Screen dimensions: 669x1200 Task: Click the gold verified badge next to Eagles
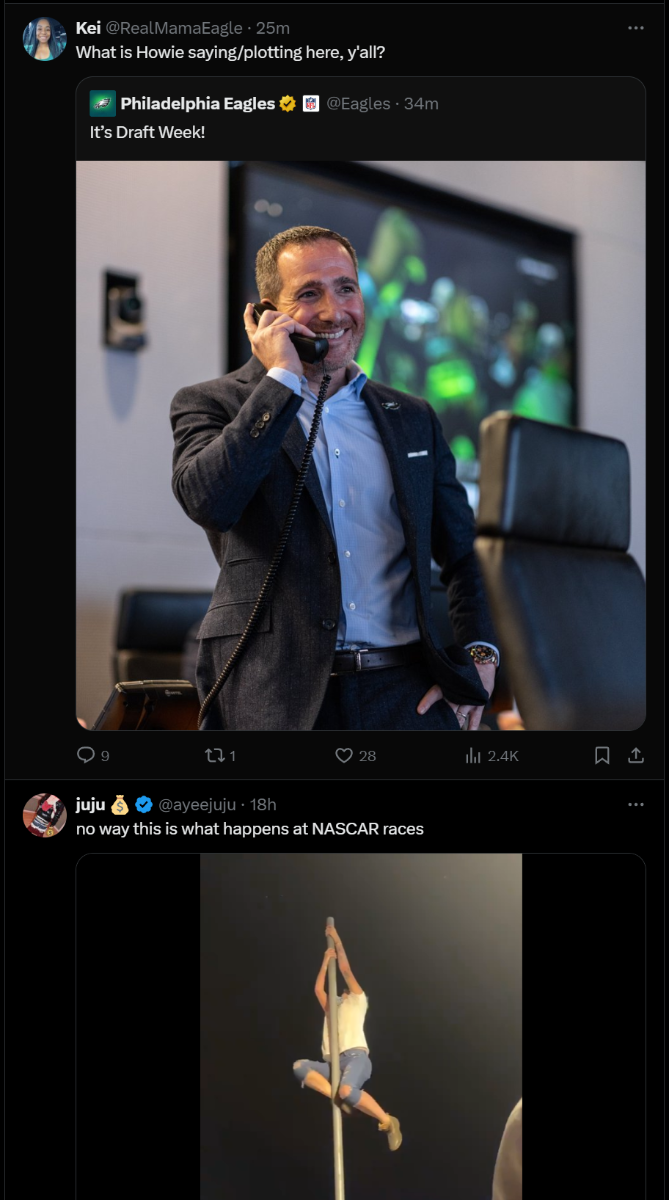pyautogui.click(x=288, y=103)
